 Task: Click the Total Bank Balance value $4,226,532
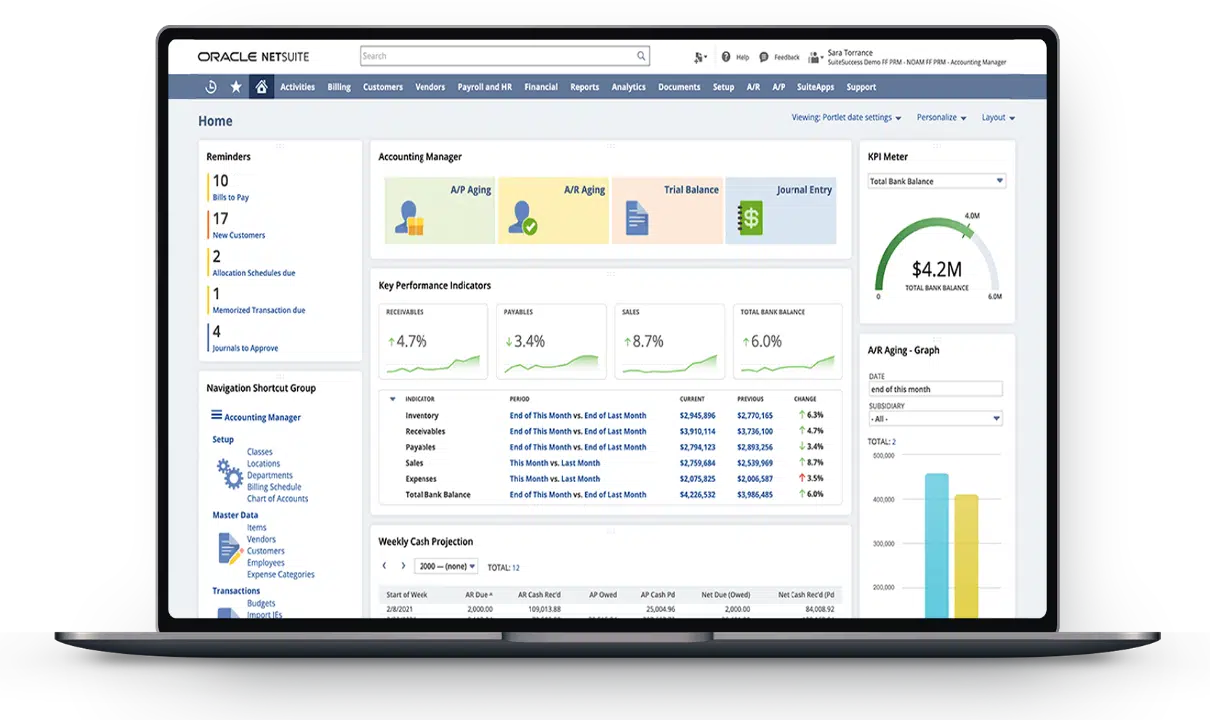pos(697,495)
